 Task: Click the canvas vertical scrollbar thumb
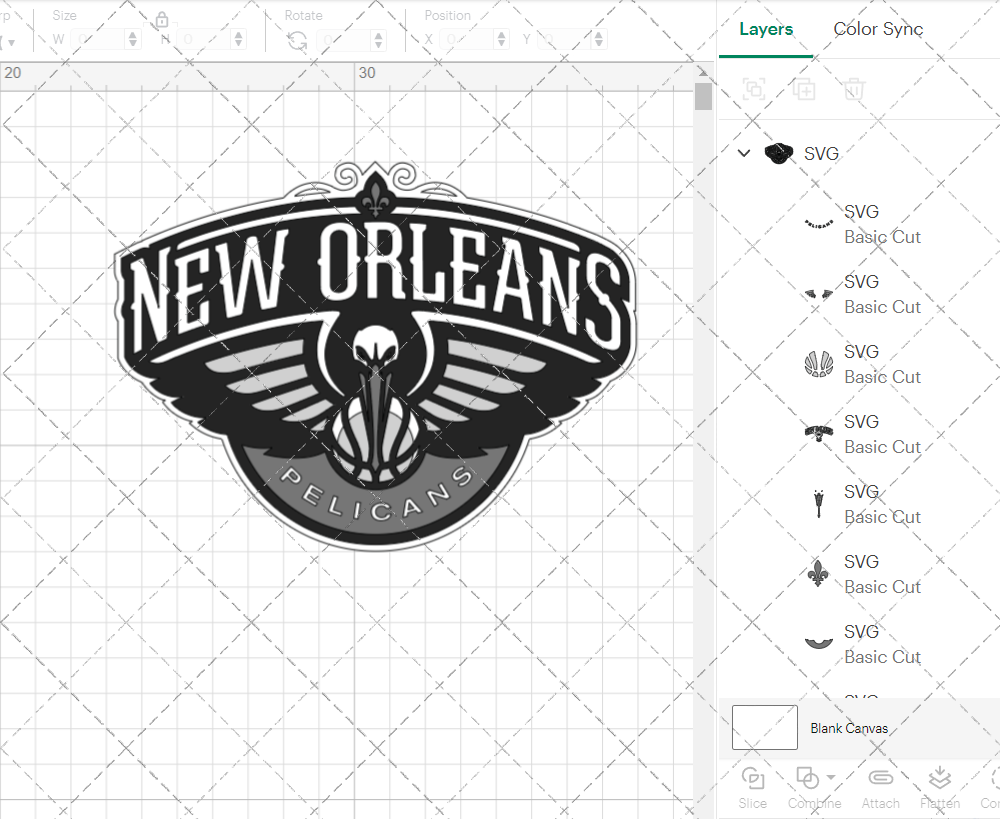click(x=703, y=96)
